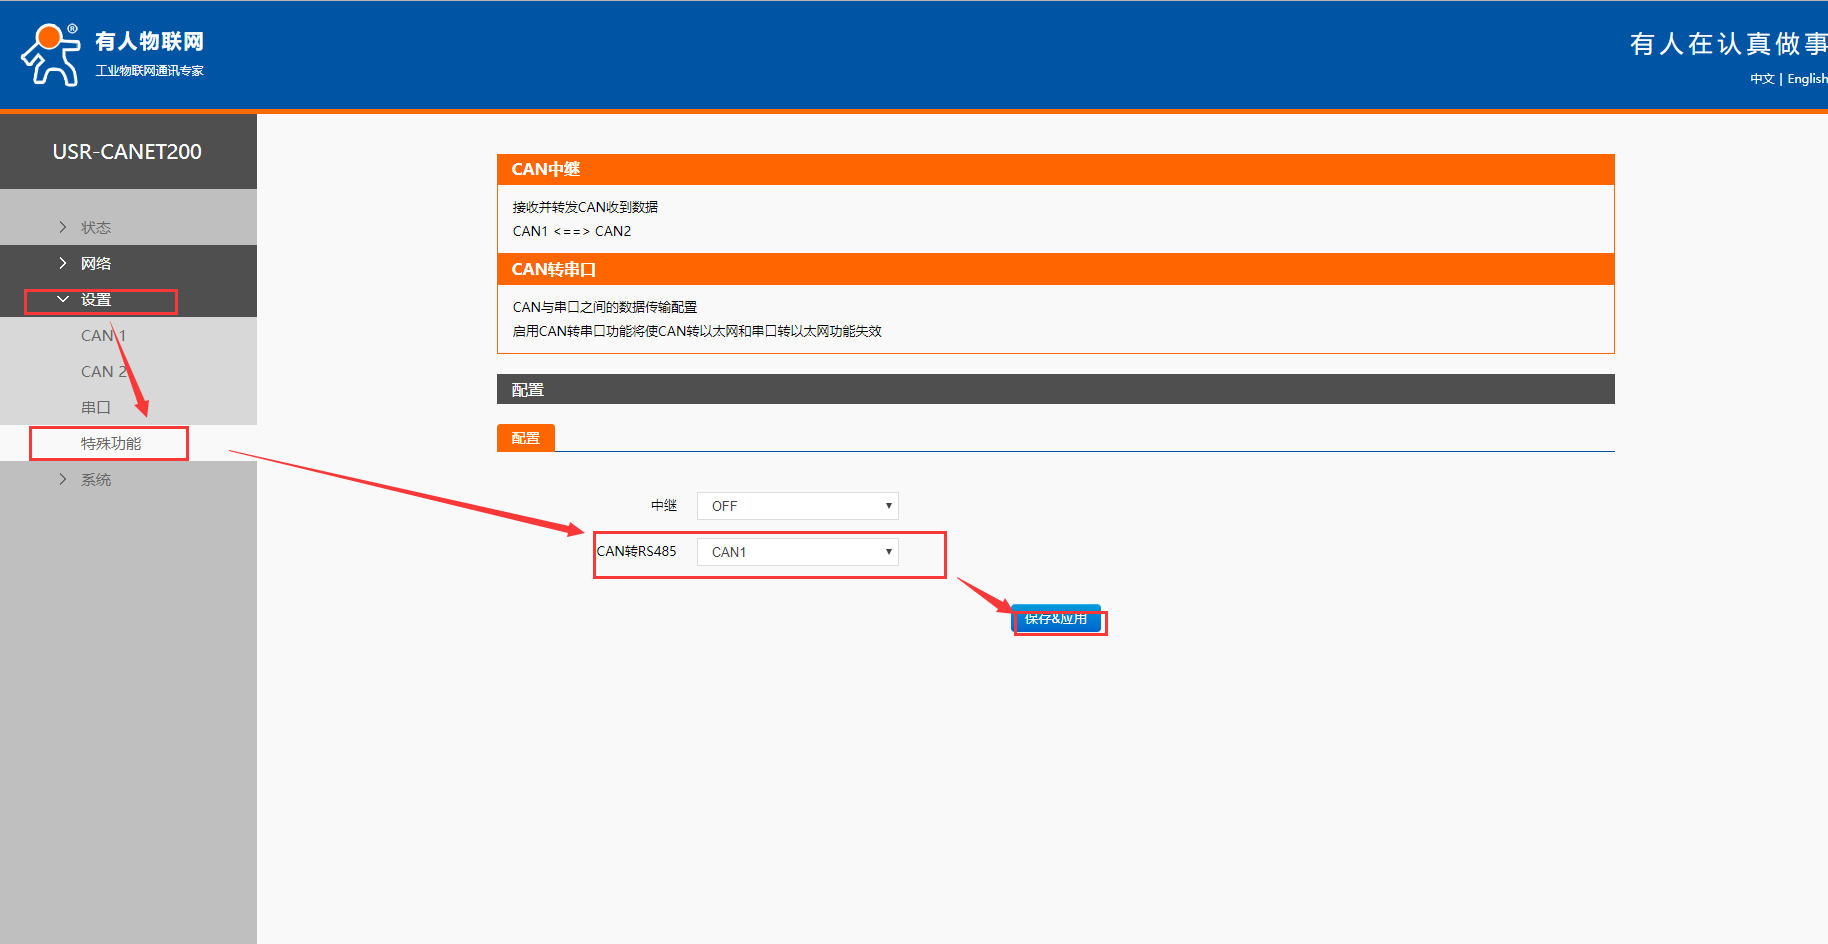Click the CAN中继 section header
1828x944 pixels.
tap(546, 170)
